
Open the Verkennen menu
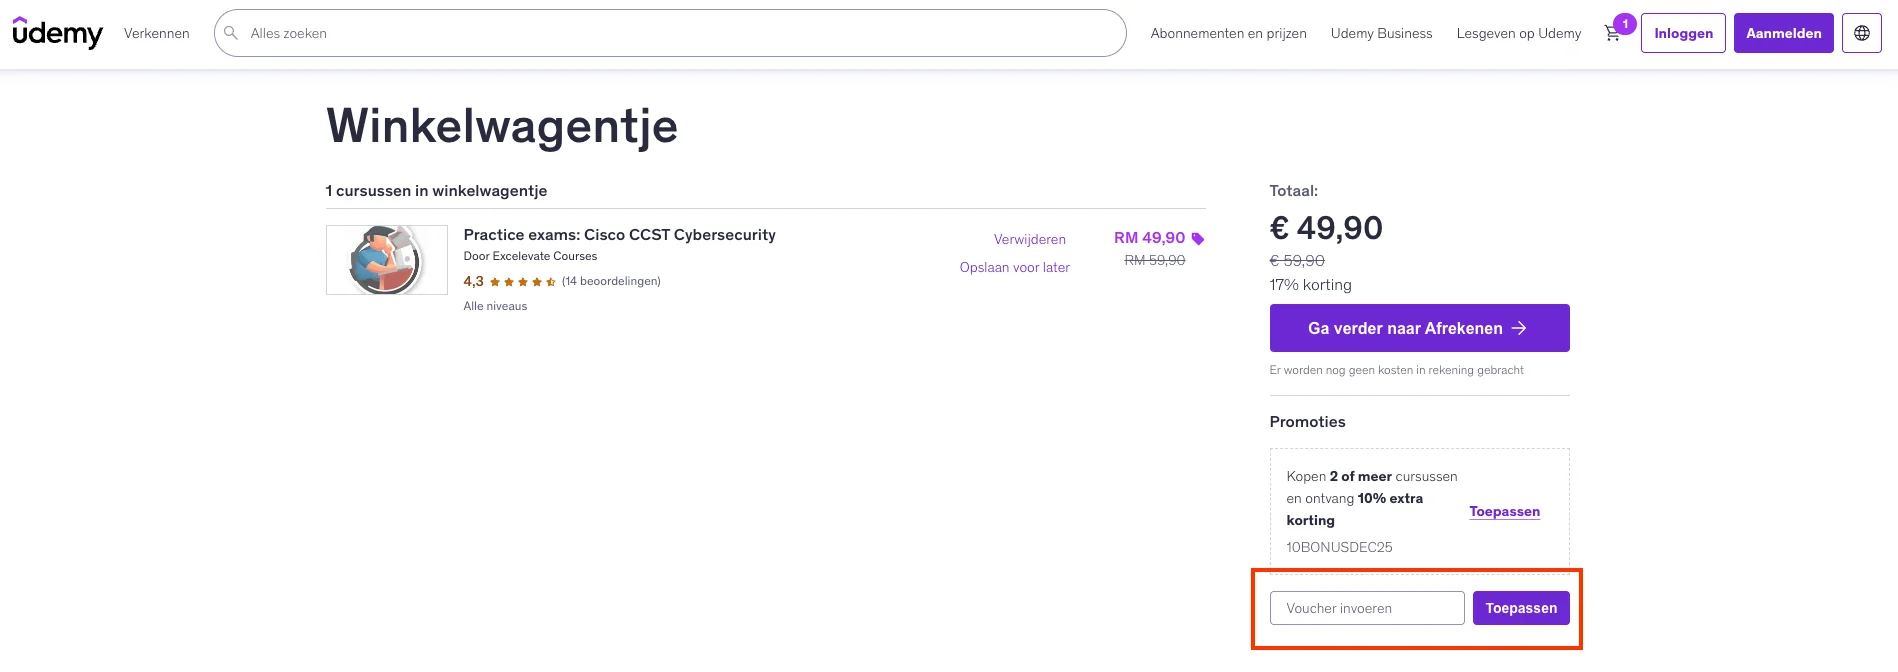[x=156, y=33]
